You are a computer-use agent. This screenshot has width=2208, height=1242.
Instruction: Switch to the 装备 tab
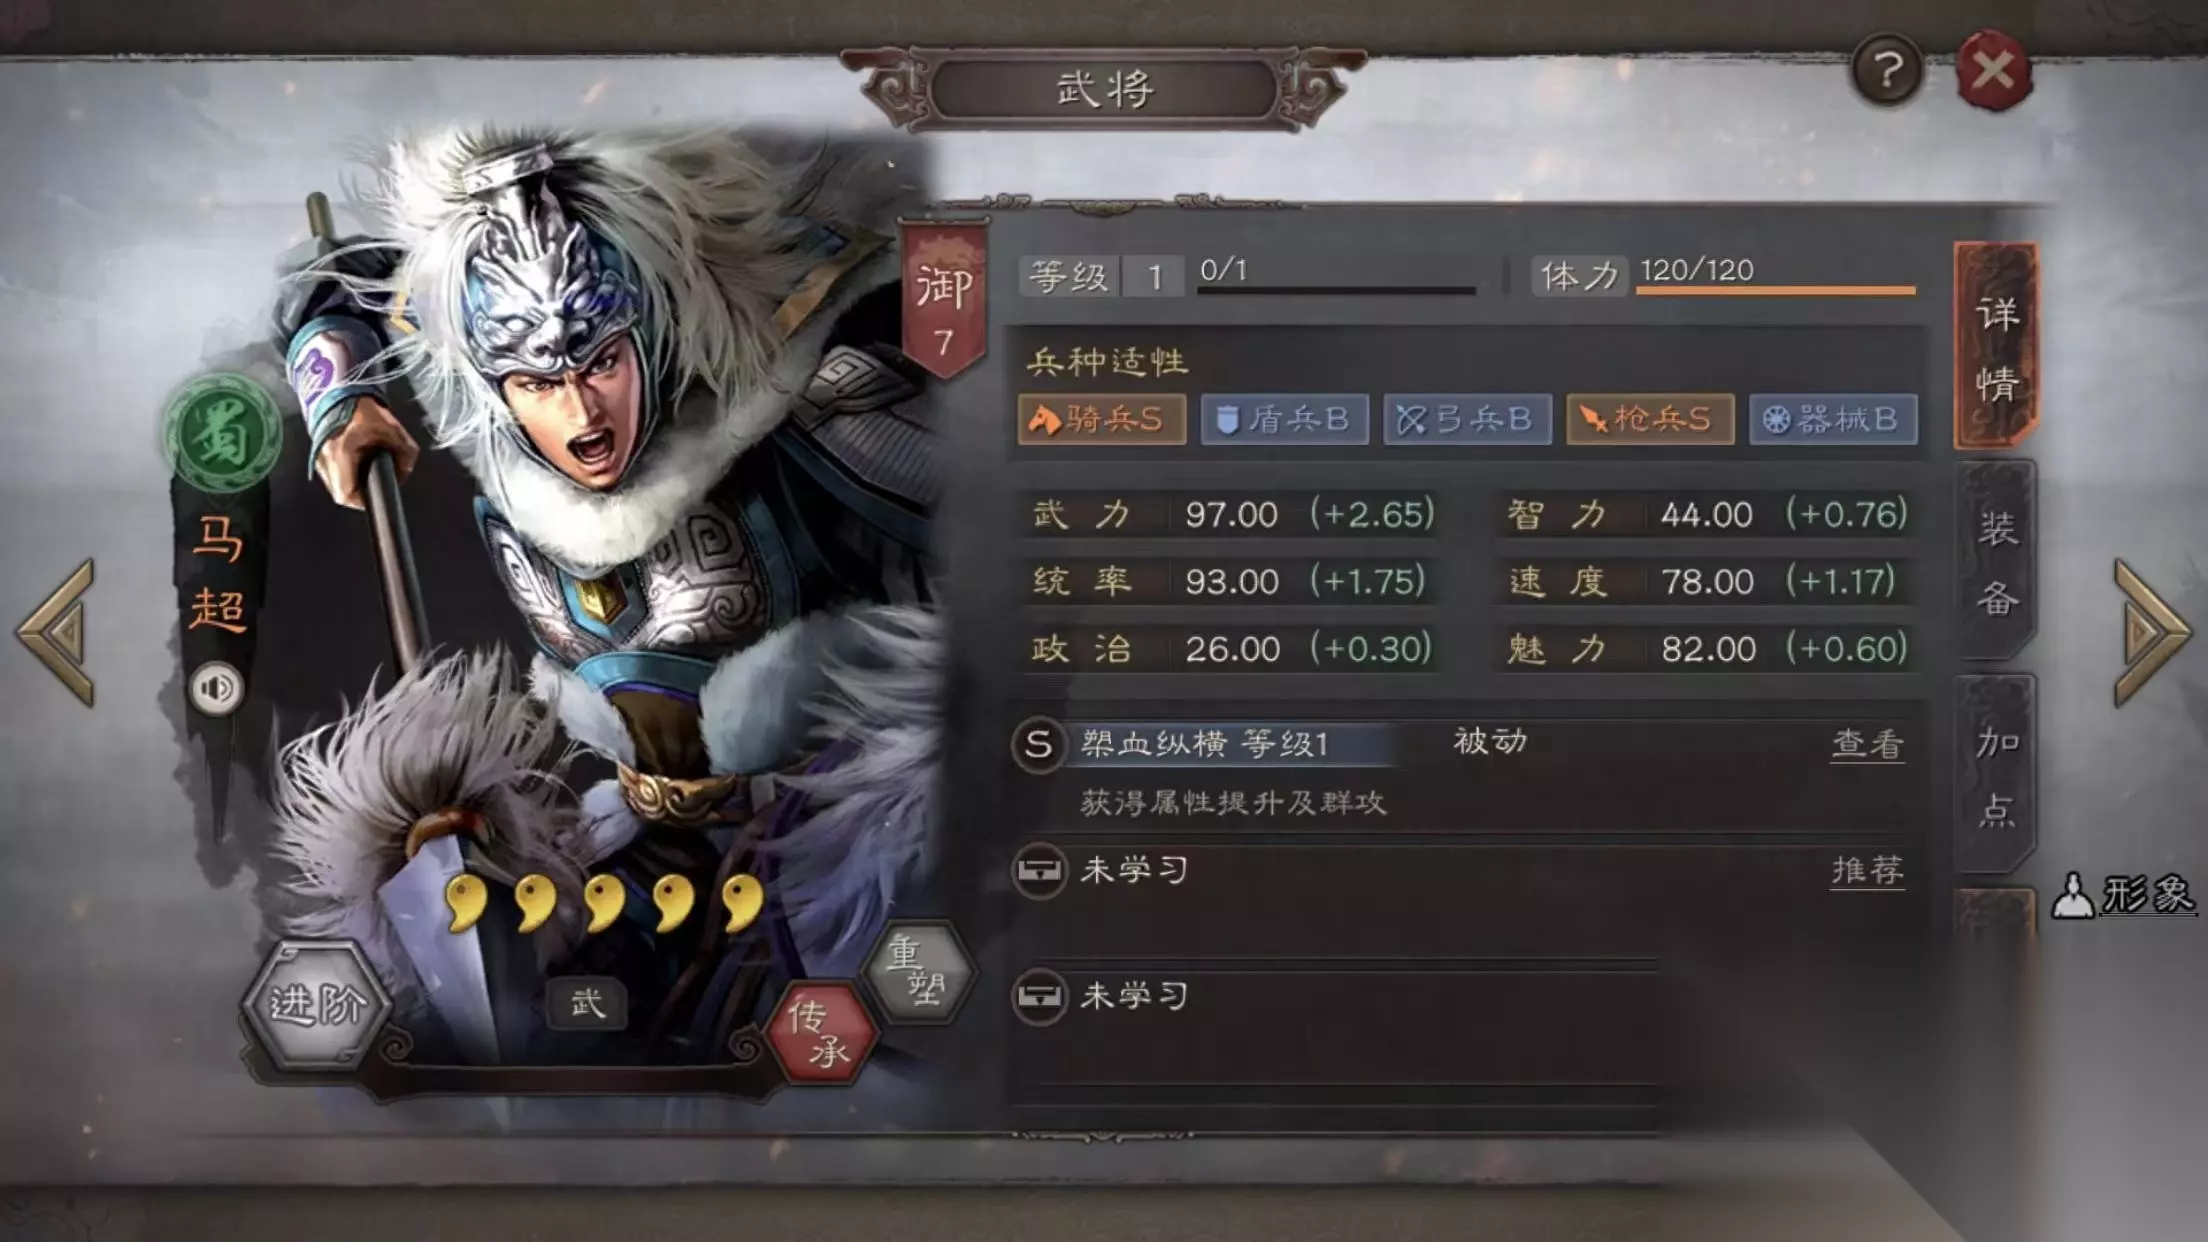click(x=1996, y=561)
